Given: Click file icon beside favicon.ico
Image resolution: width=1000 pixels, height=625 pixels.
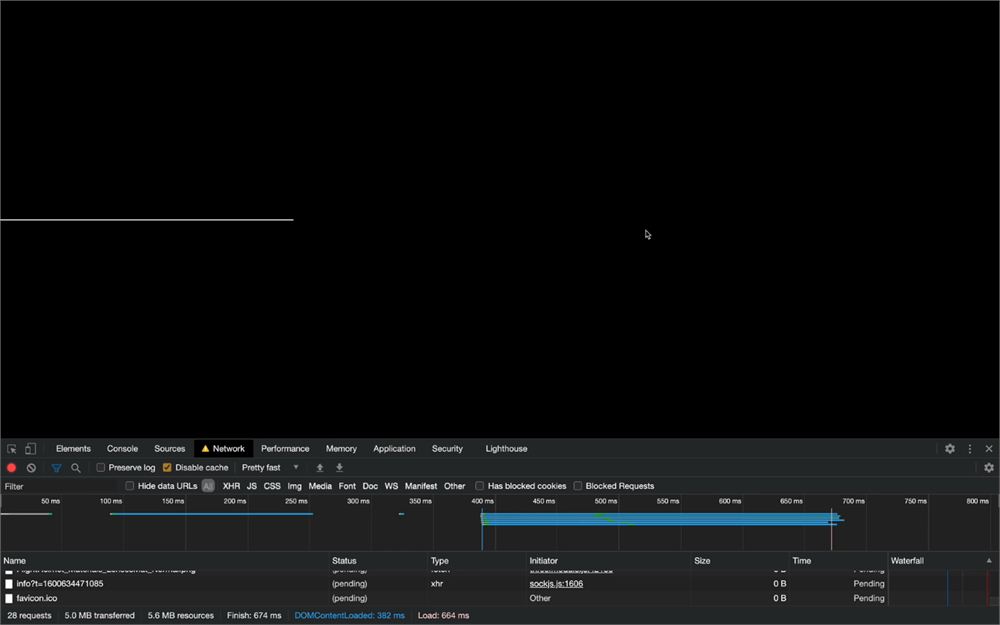Looking at the screenshot, I should coord(9,598).
